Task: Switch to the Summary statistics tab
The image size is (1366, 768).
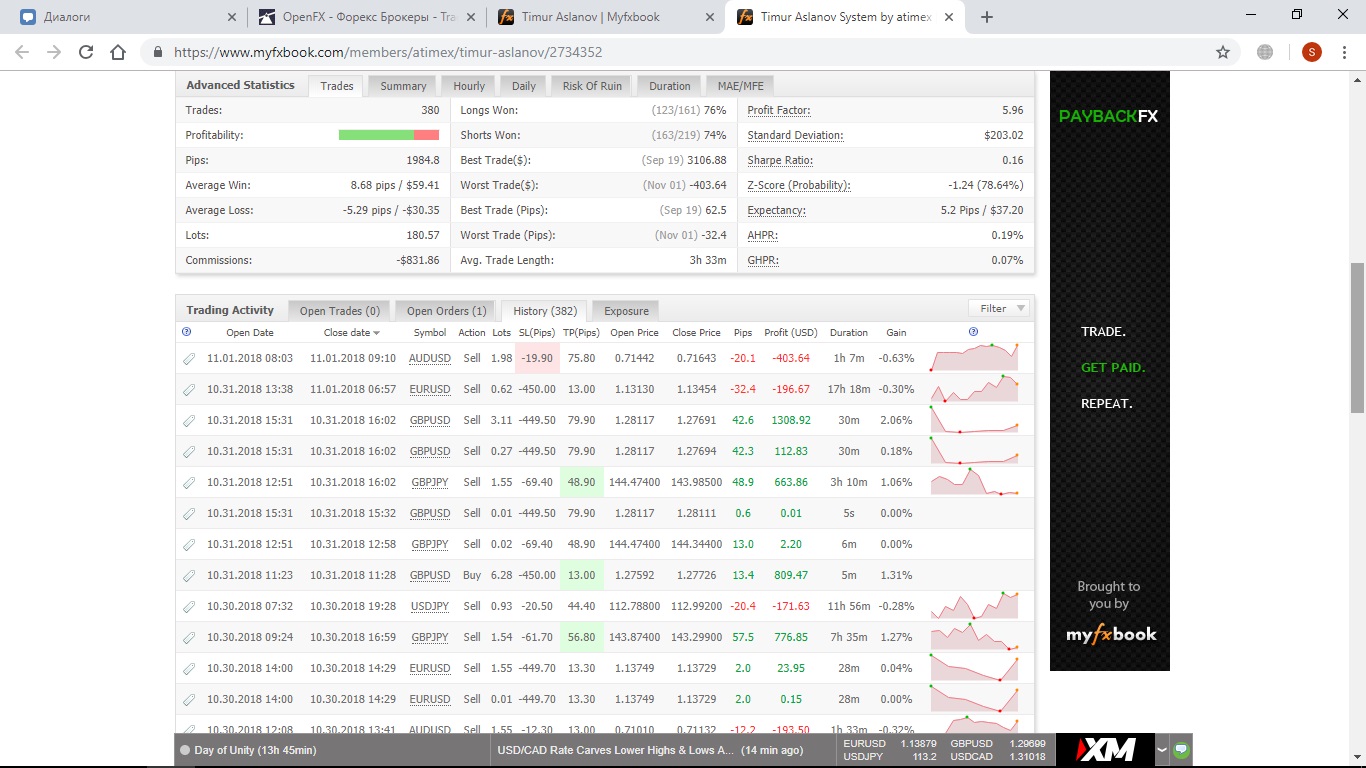Action: [403, 86]
